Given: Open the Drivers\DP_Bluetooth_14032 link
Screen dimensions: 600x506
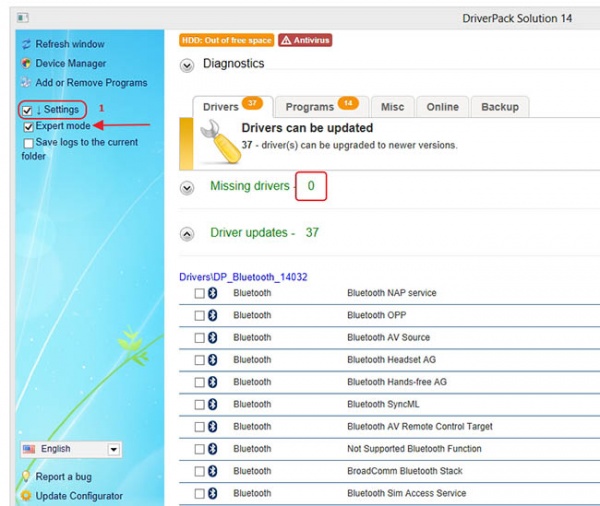Looking at the screenshot, I should [x=243, y=277].
